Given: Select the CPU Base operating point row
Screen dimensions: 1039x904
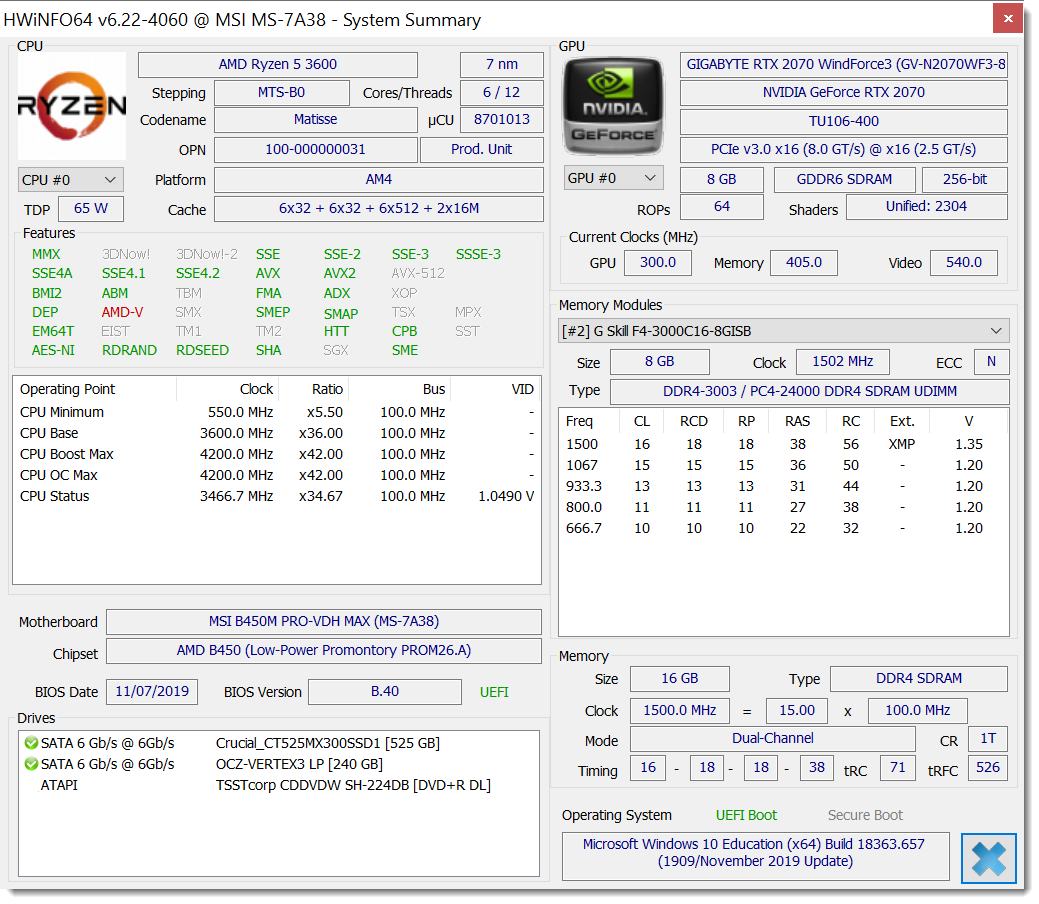Looking at the screenshot, I should click(x=277, y=433).
